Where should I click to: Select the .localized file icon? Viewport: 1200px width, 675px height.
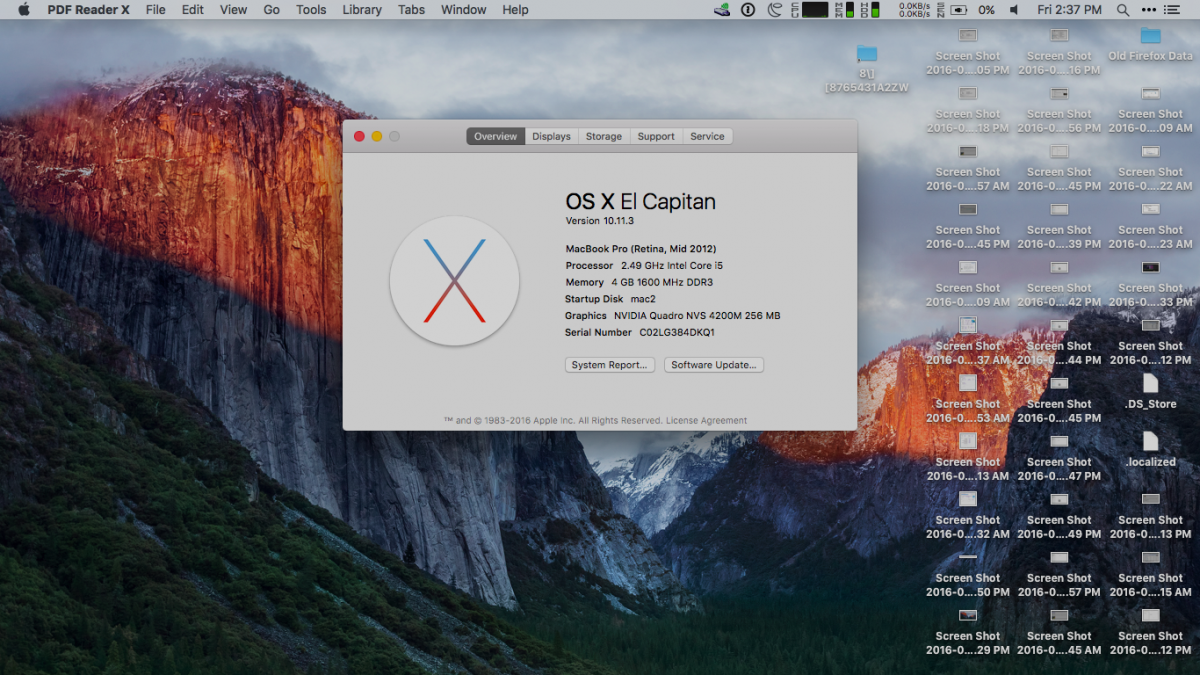coord(1150,442)
